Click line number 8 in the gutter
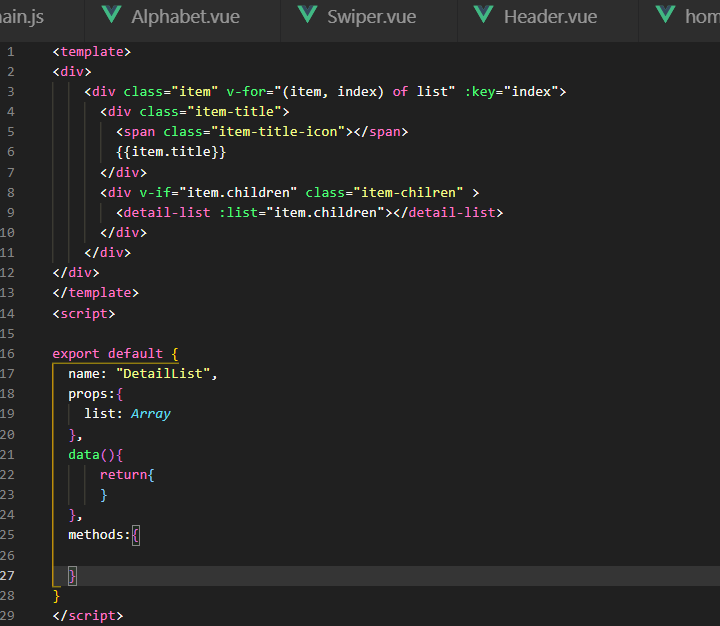Viewport: 720px width, 626px height. click(11, 192)
